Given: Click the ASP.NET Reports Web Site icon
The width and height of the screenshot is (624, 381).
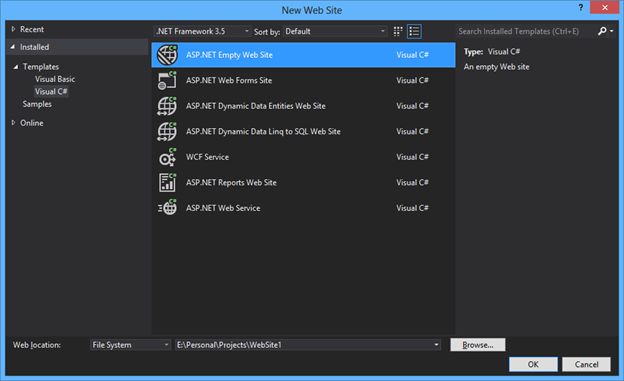Looking at the screenshot, I should pos(167,183).
